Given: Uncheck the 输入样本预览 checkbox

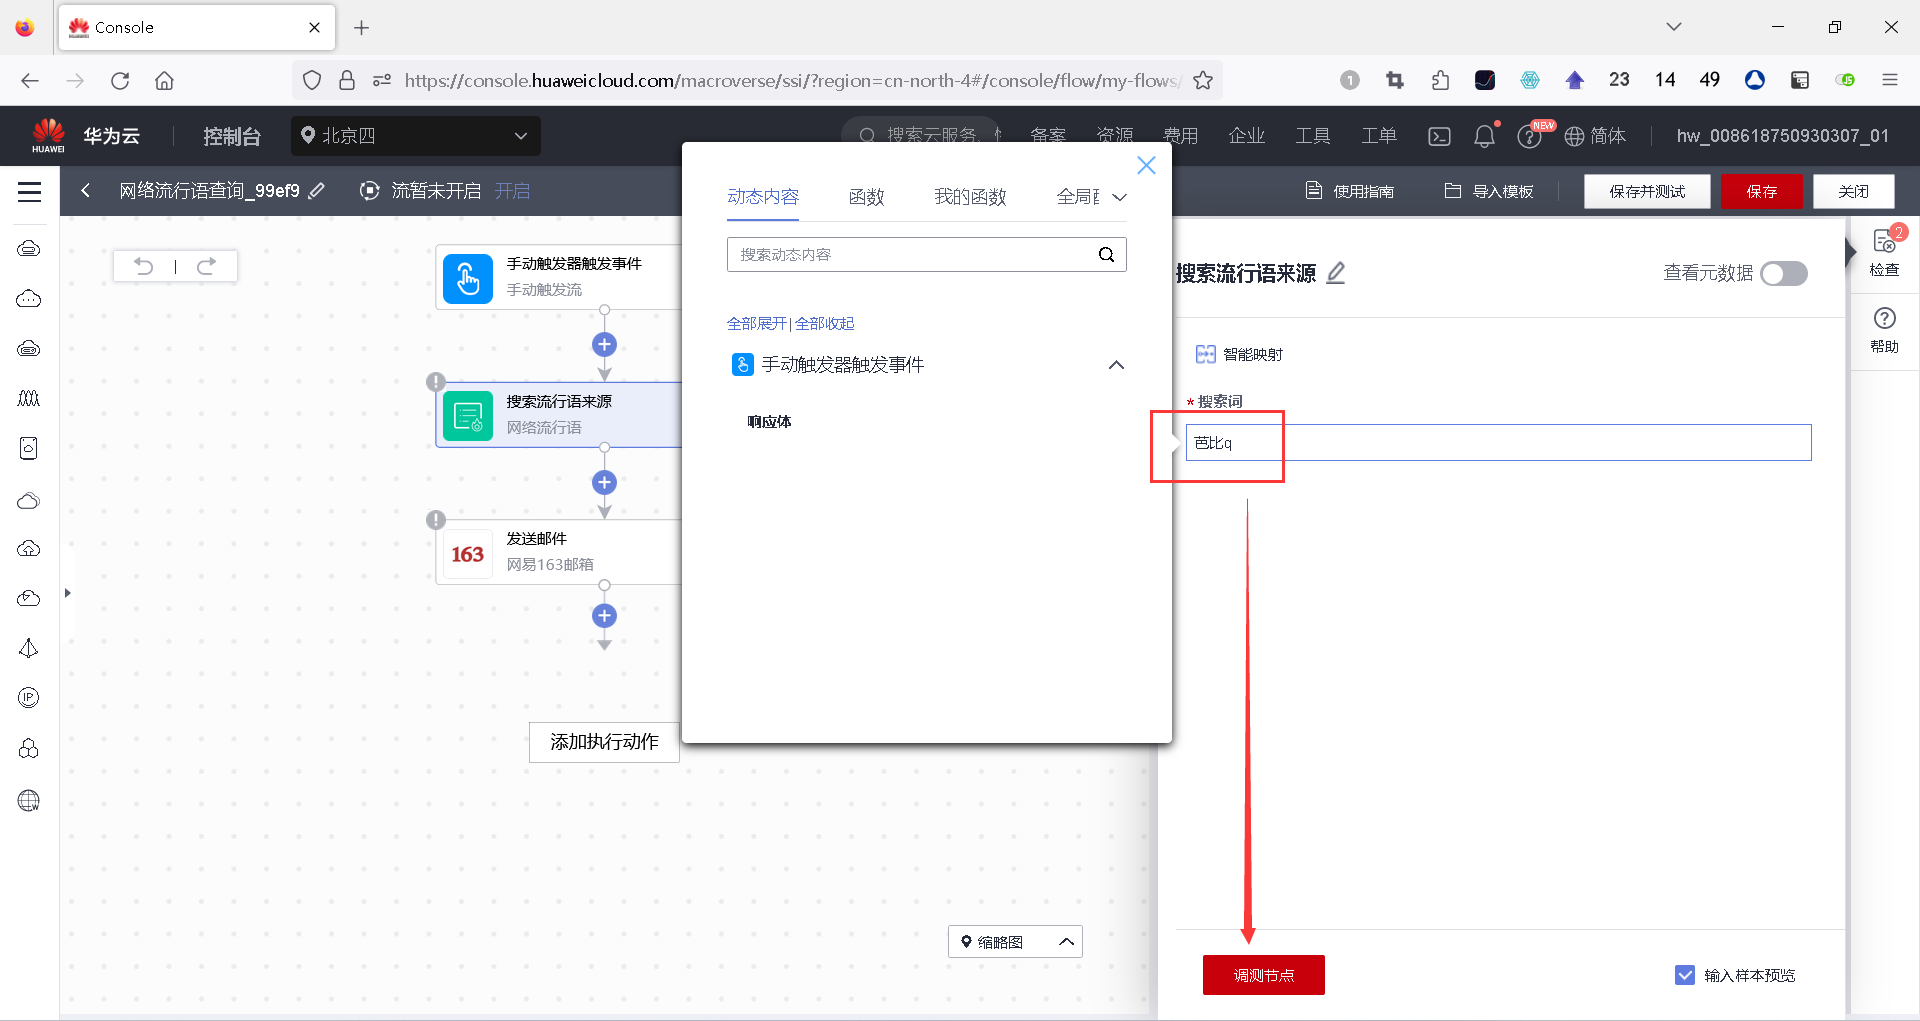Looking at the screenshot, I should tap(1686, 975).
